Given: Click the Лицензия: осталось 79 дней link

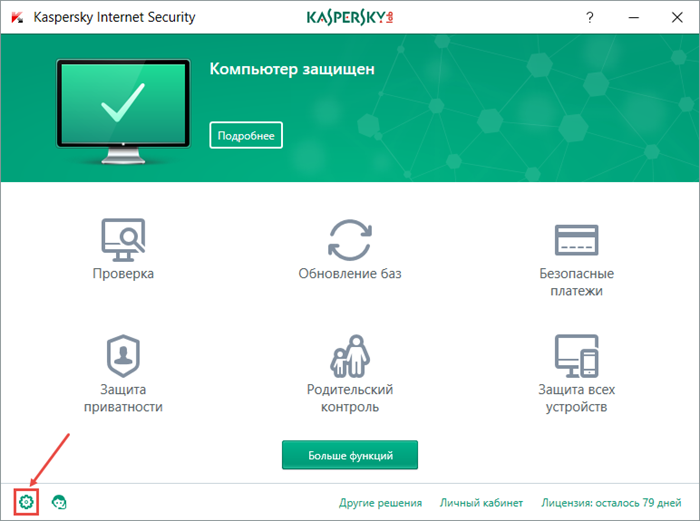Looking at the screenshot, I should 613,503.
